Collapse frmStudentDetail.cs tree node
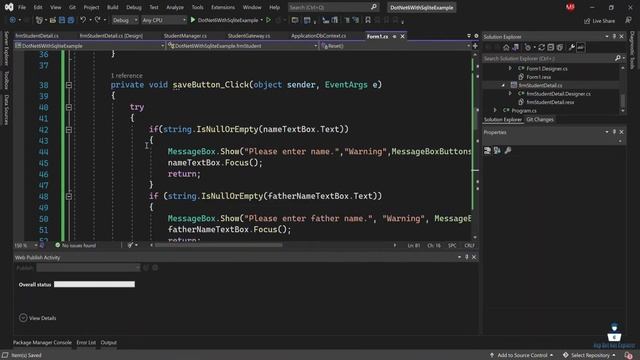The image size is (640, 360). [503, 85]
